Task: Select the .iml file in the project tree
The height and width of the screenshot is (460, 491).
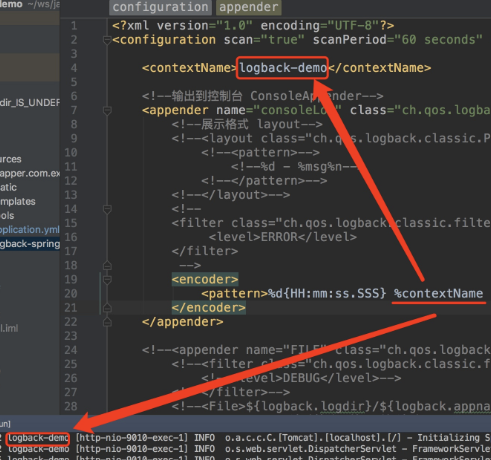Action: pos(9,328)
